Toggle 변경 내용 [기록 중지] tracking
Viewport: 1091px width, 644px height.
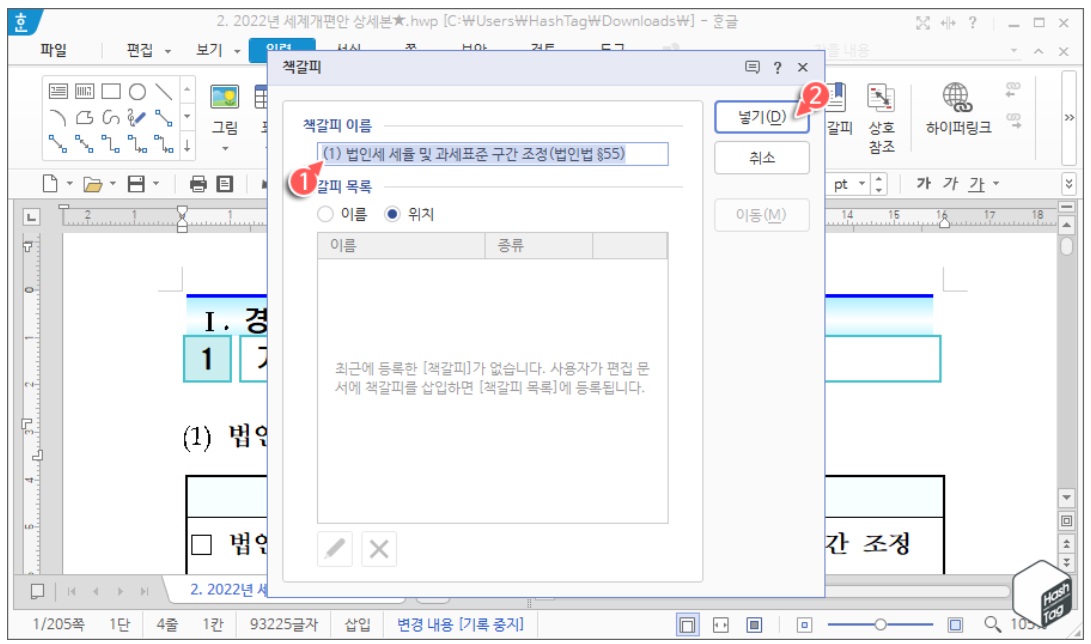(460, 624)
